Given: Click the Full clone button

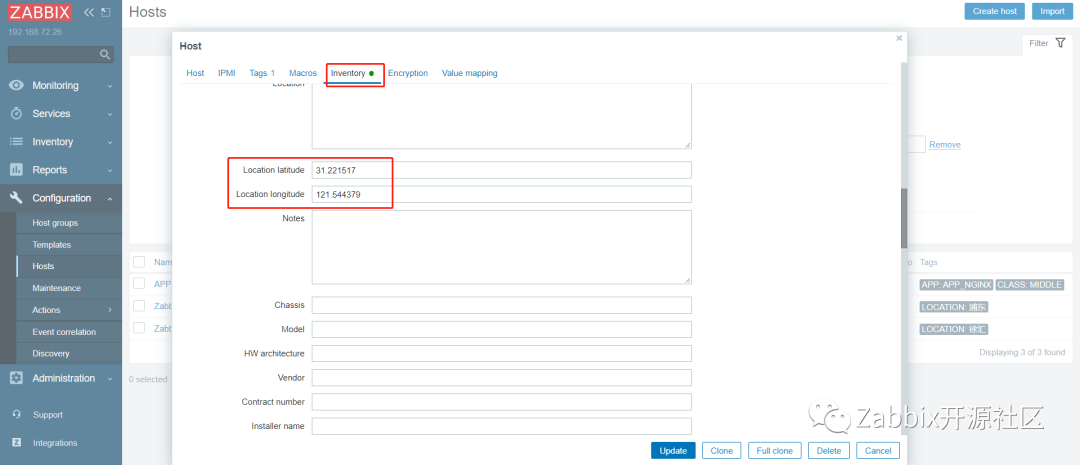Looking at the screenshot, I should click(774, 451).
